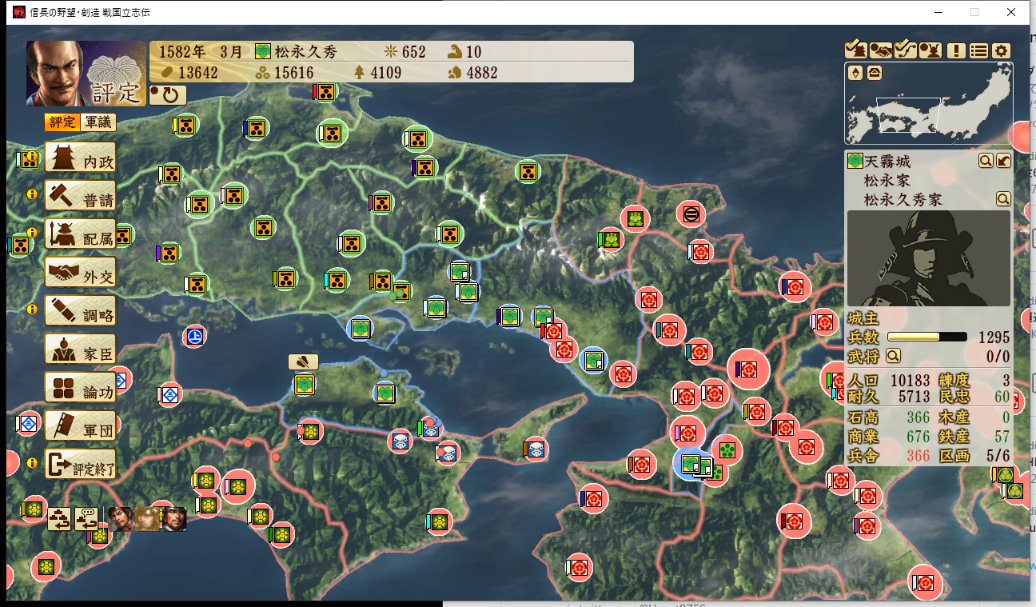
Task: Select first officer portrait at bottom
Action: [120, 518]
